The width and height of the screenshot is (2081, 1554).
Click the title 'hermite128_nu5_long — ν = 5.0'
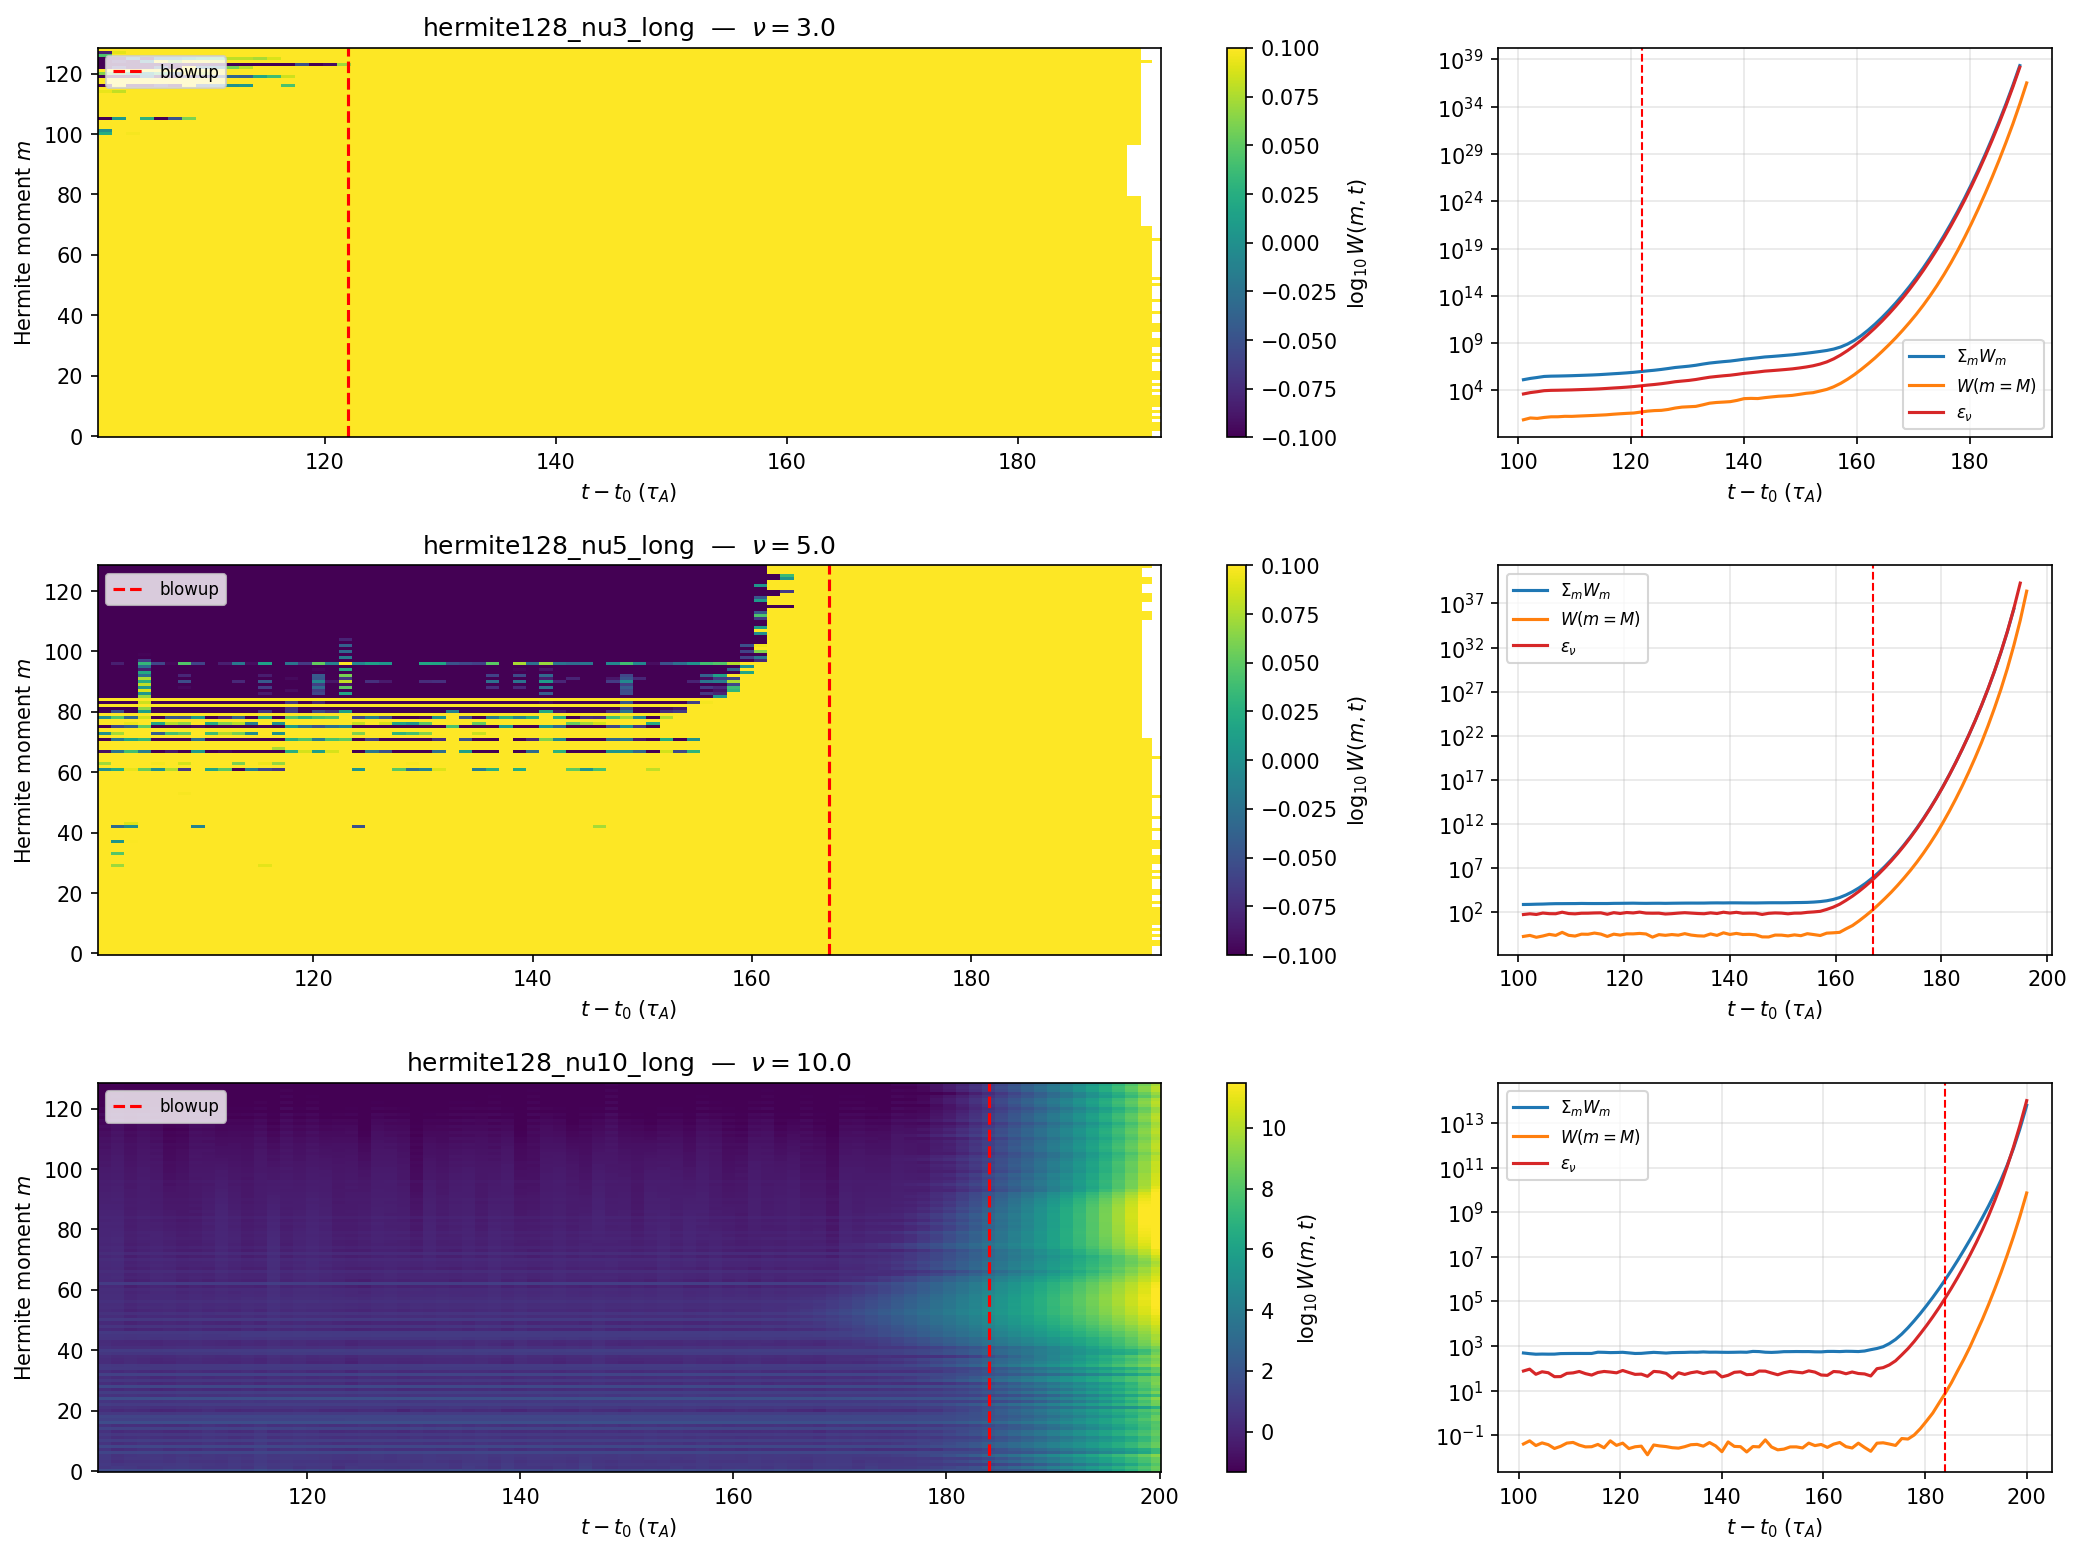(629, 545)
